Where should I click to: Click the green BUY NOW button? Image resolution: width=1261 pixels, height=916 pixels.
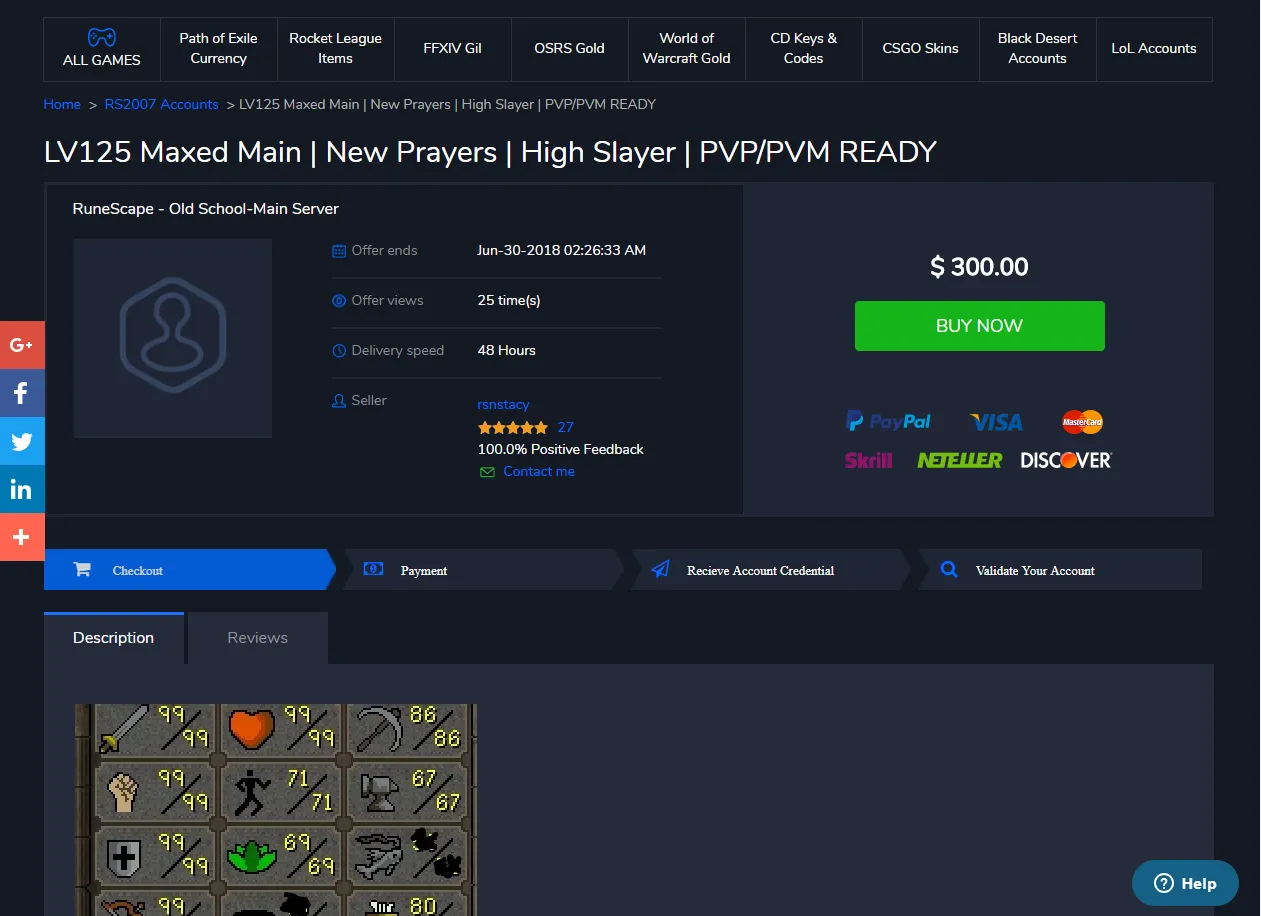click(979, 326)
